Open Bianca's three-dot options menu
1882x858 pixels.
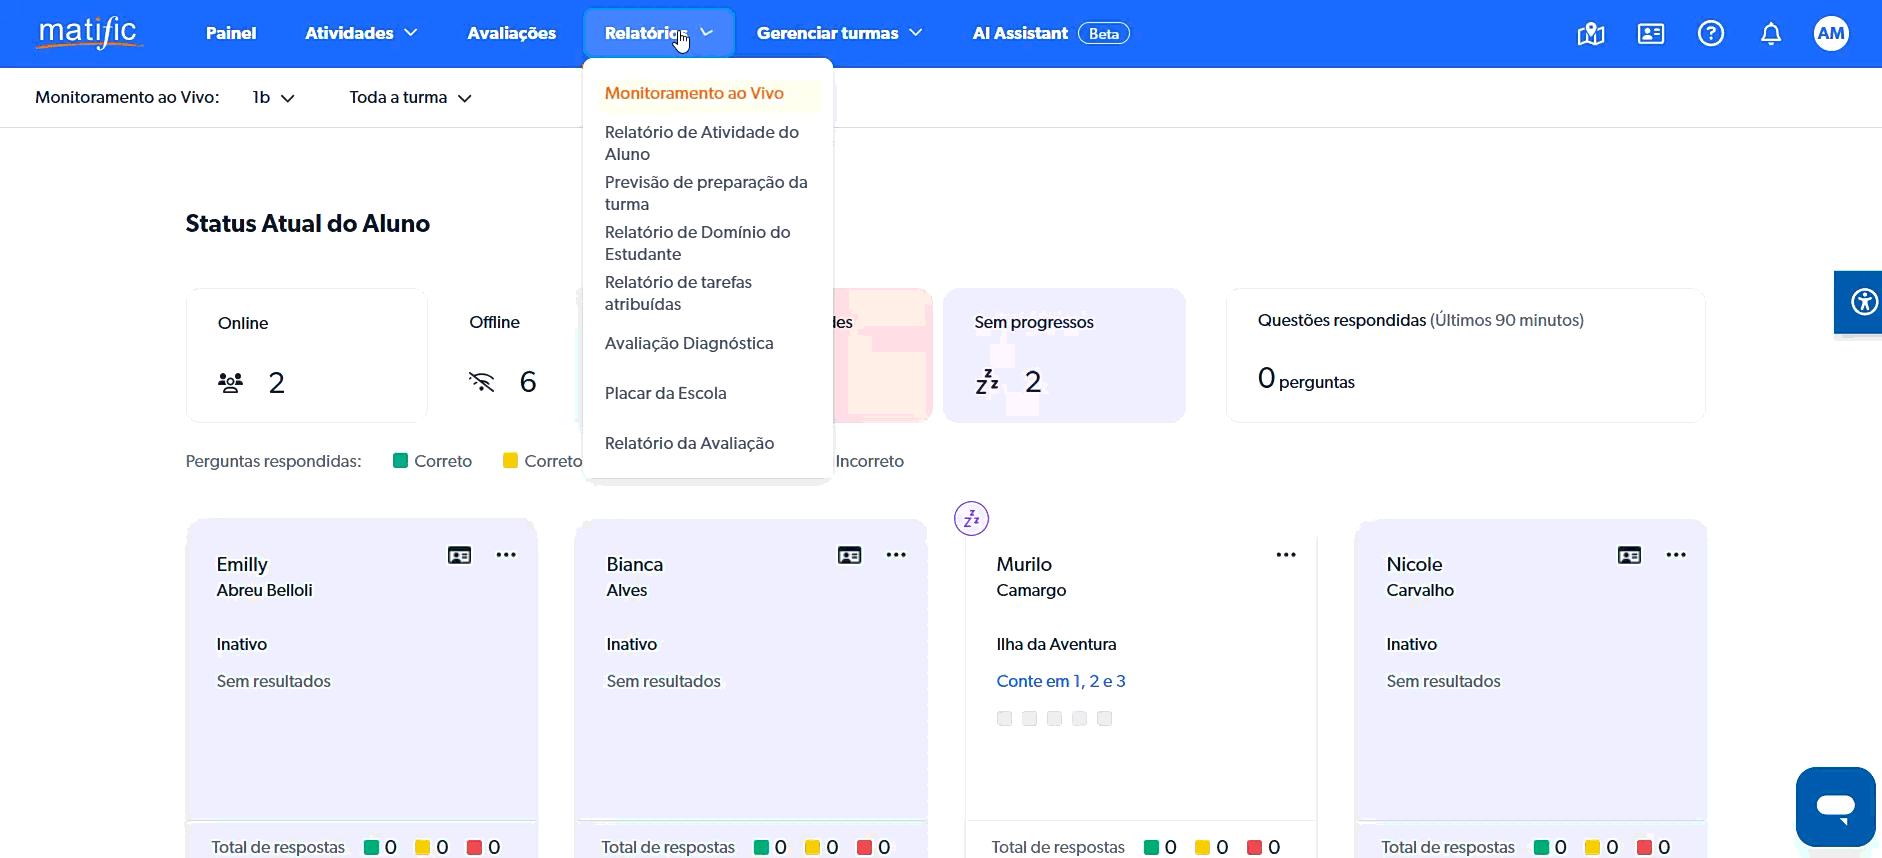pos(896,555)
